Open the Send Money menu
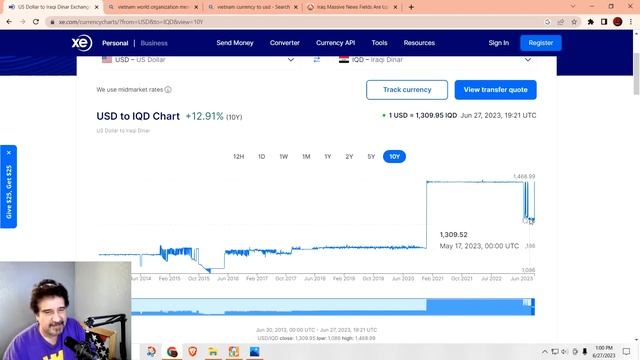 (x=235, y=43)
